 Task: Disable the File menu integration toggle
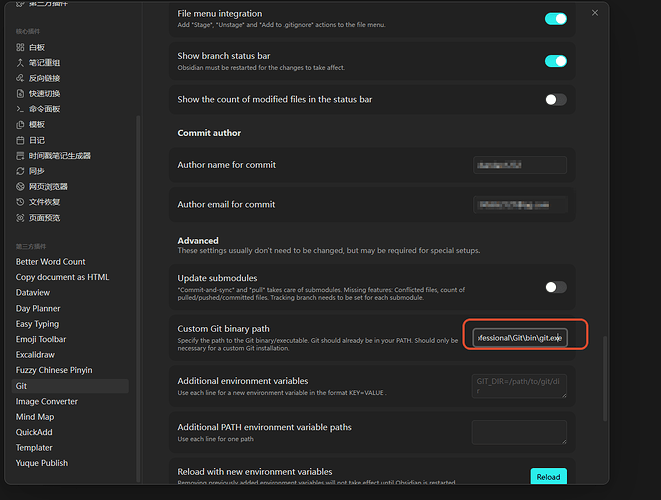tap(556, 19)
